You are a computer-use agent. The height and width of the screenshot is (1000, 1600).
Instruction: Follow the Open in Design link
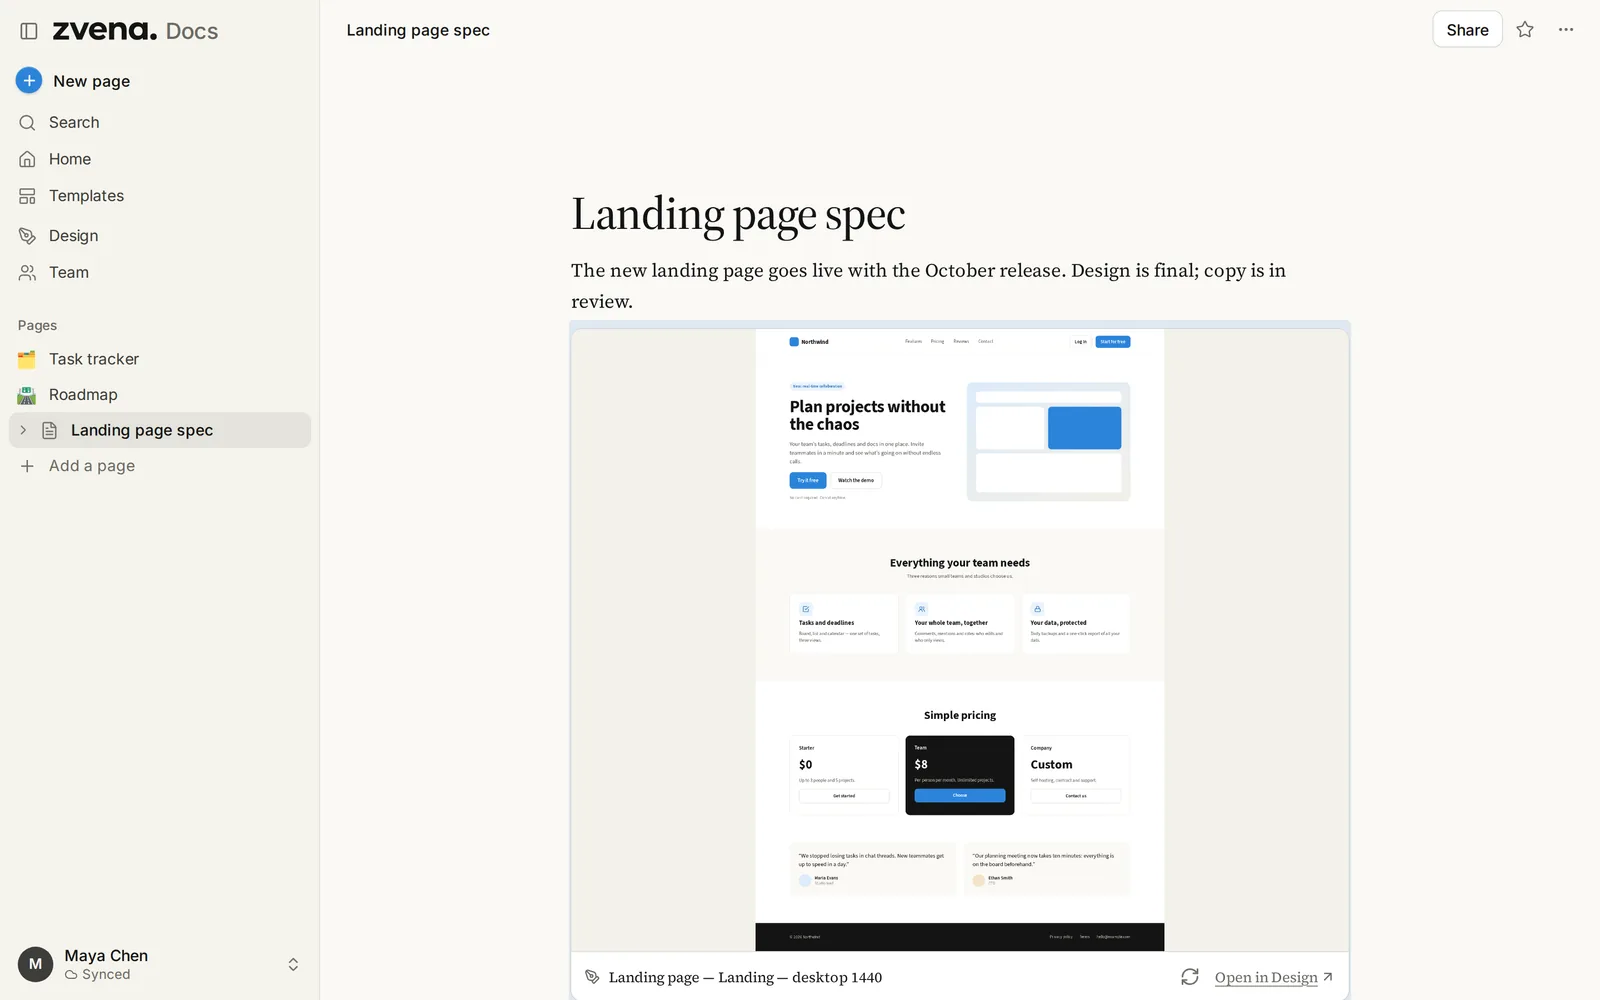[1273, 977]
